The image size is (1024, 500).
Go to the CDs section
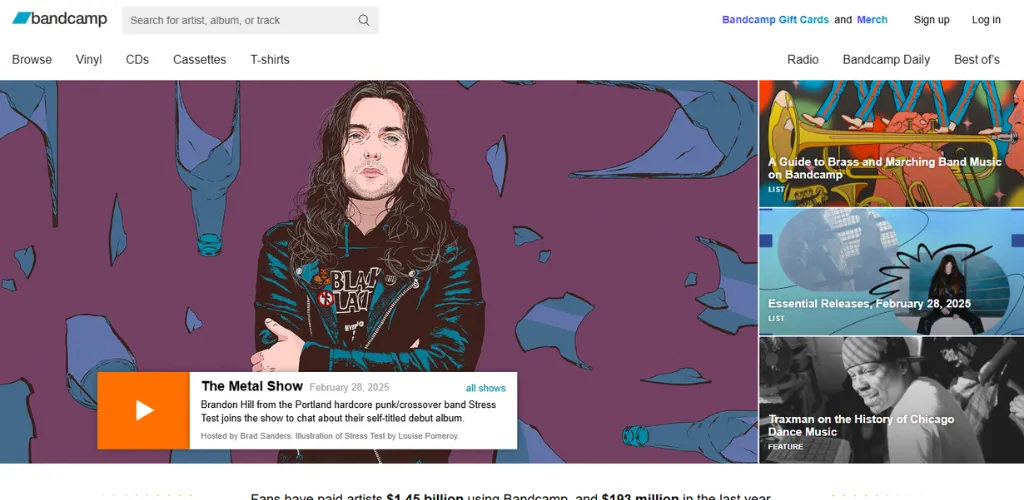click(x=137, y=59)
